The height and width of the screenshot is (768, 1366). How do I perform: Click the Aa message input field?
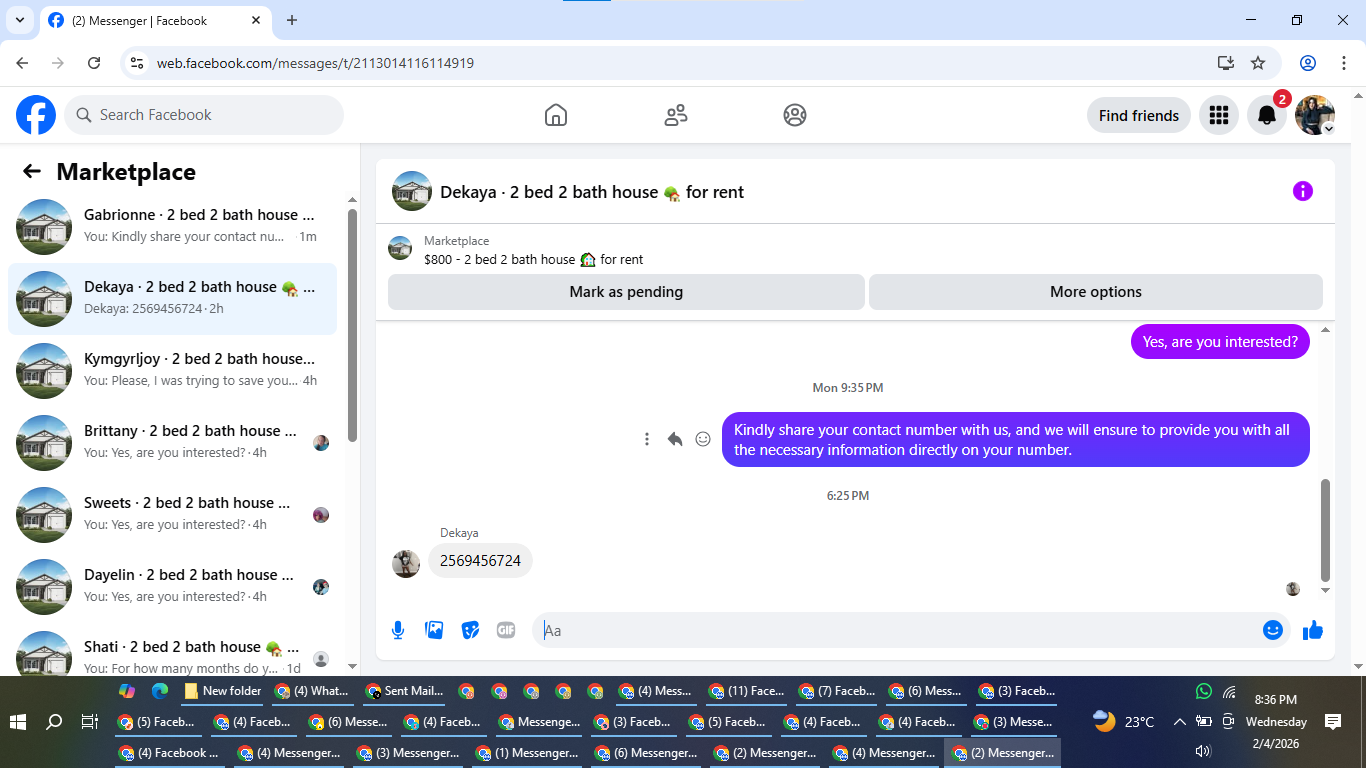click(896, 630)
